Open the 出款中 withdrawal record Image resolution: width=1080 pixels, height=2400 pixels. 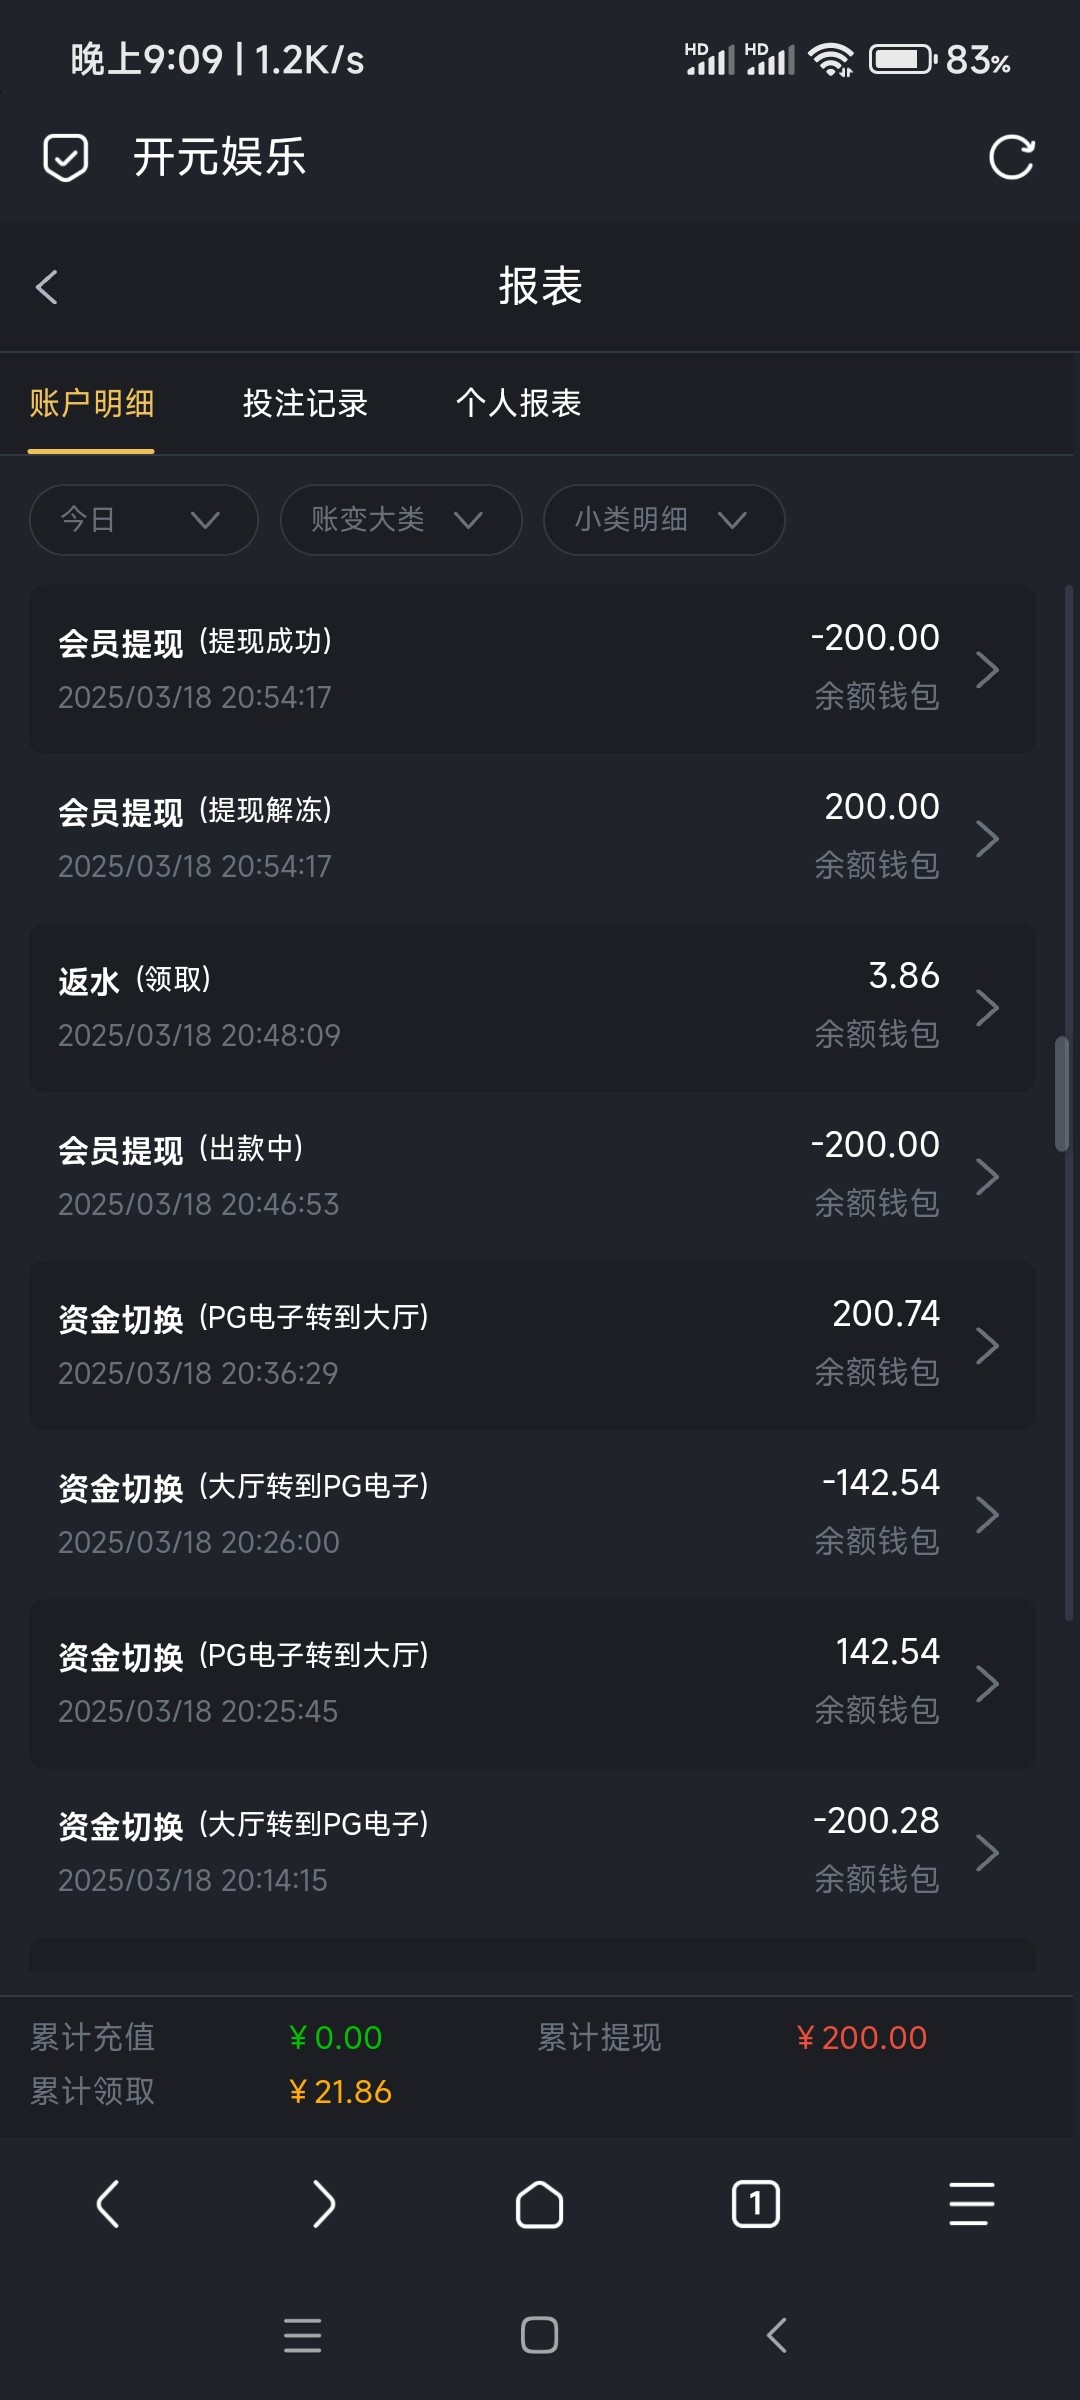[532, 1176]
